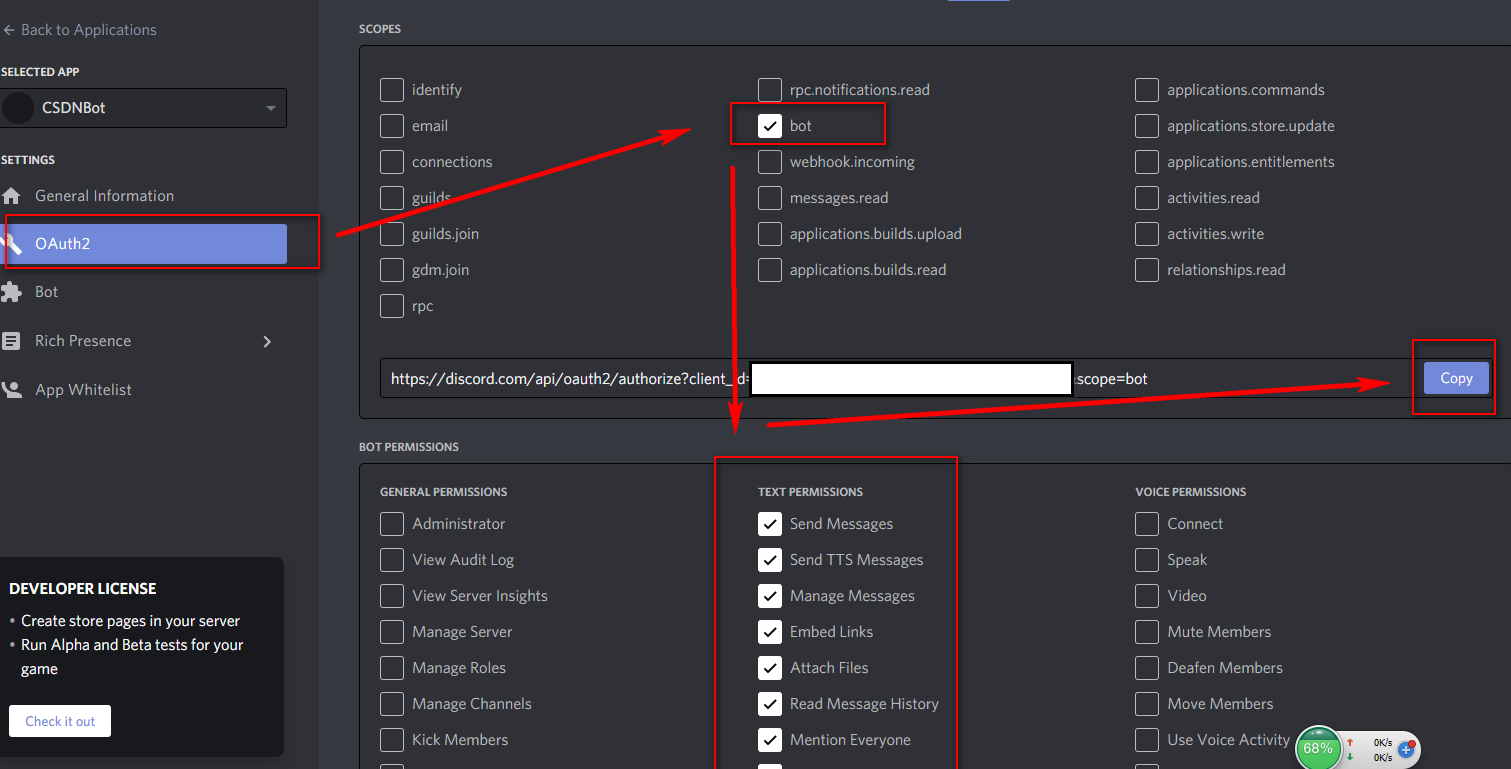This screenshot has width=1511, height=769.
Task: Select the OAuth2 settings page
Action: pos(143,244)
